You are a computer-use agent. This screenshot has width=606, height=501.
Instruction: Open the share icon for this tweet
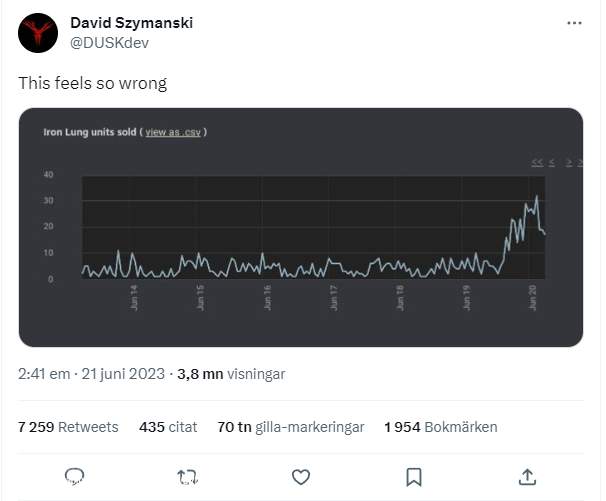coord(527,476)
